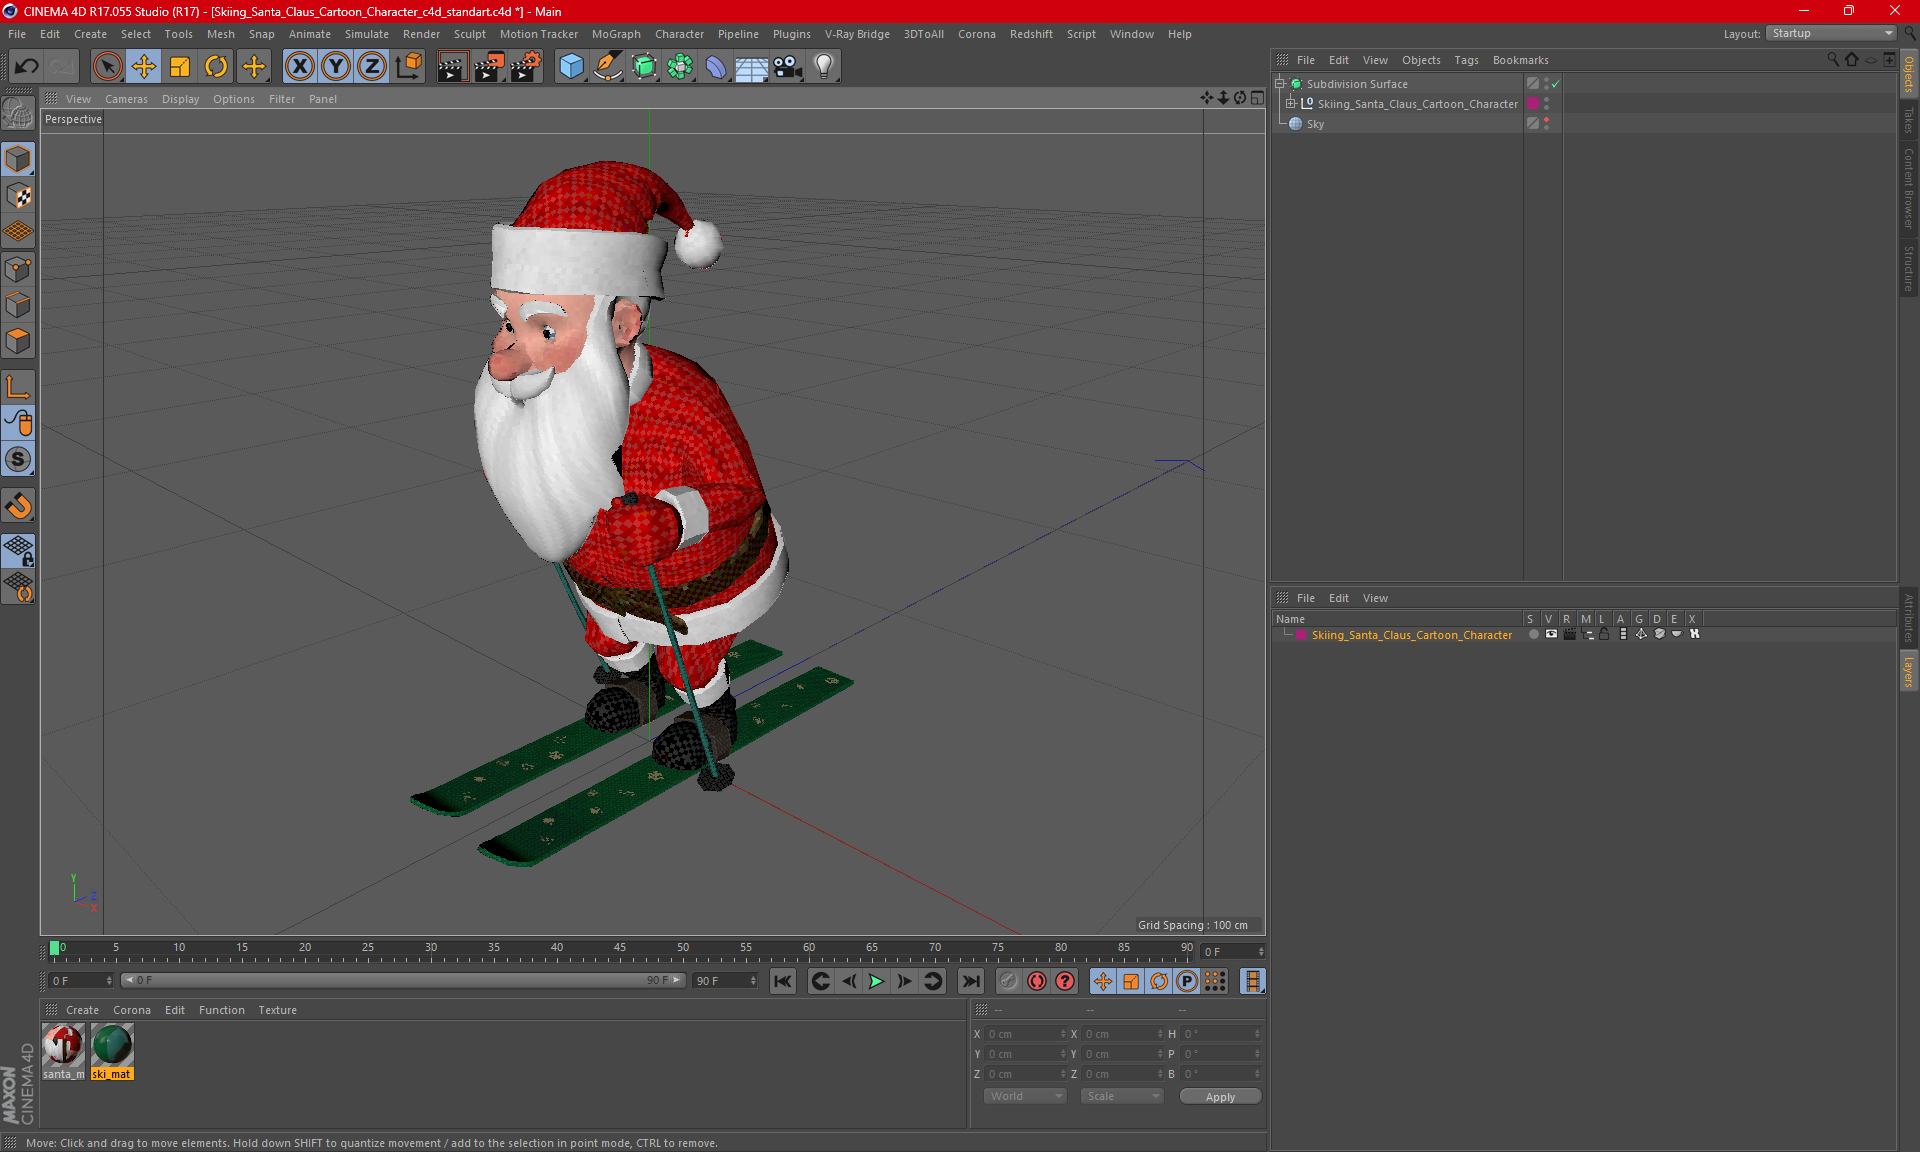Open material manager Texture menu

(277, 1010)
